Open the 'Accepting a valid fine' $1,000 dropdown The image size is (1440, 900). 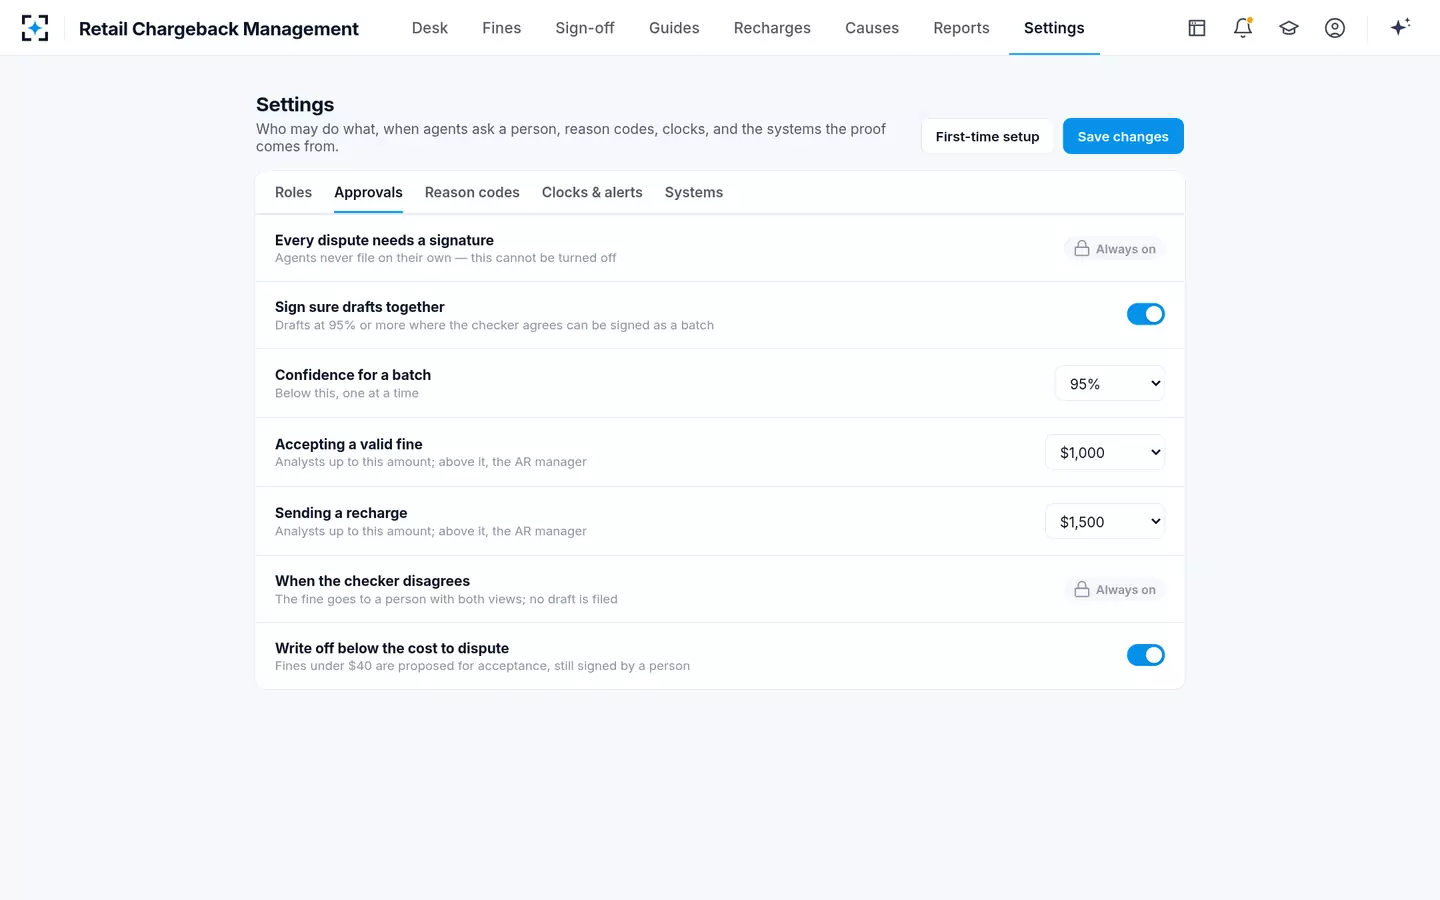tap(1105, 452)
